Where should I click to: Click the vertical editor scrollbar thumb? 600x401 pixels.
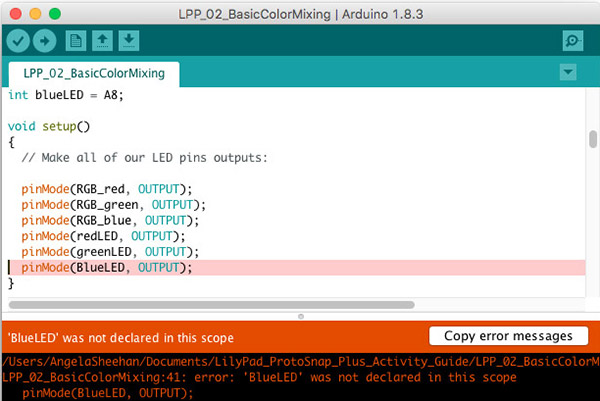pos(592,139)
